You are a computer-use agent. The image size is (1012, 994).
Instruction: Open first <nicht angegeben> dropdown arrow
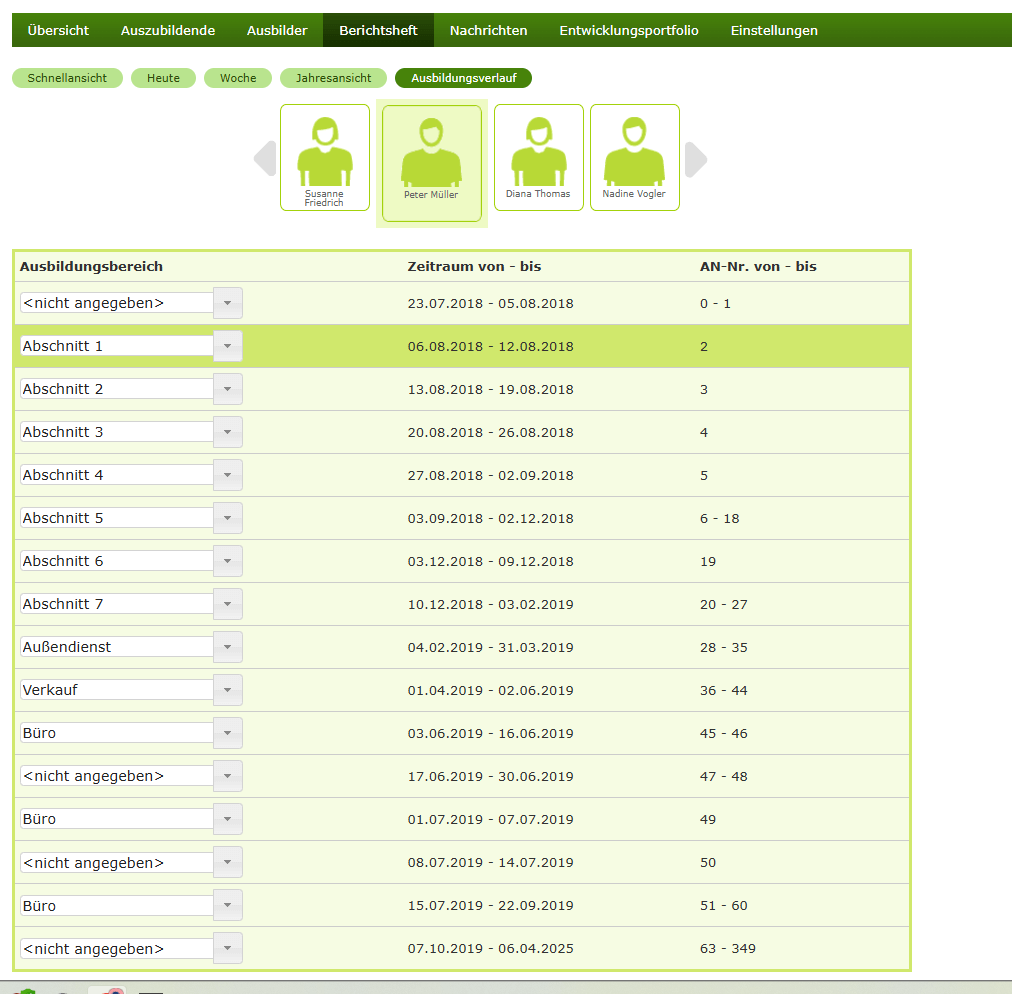pos(228,303)
